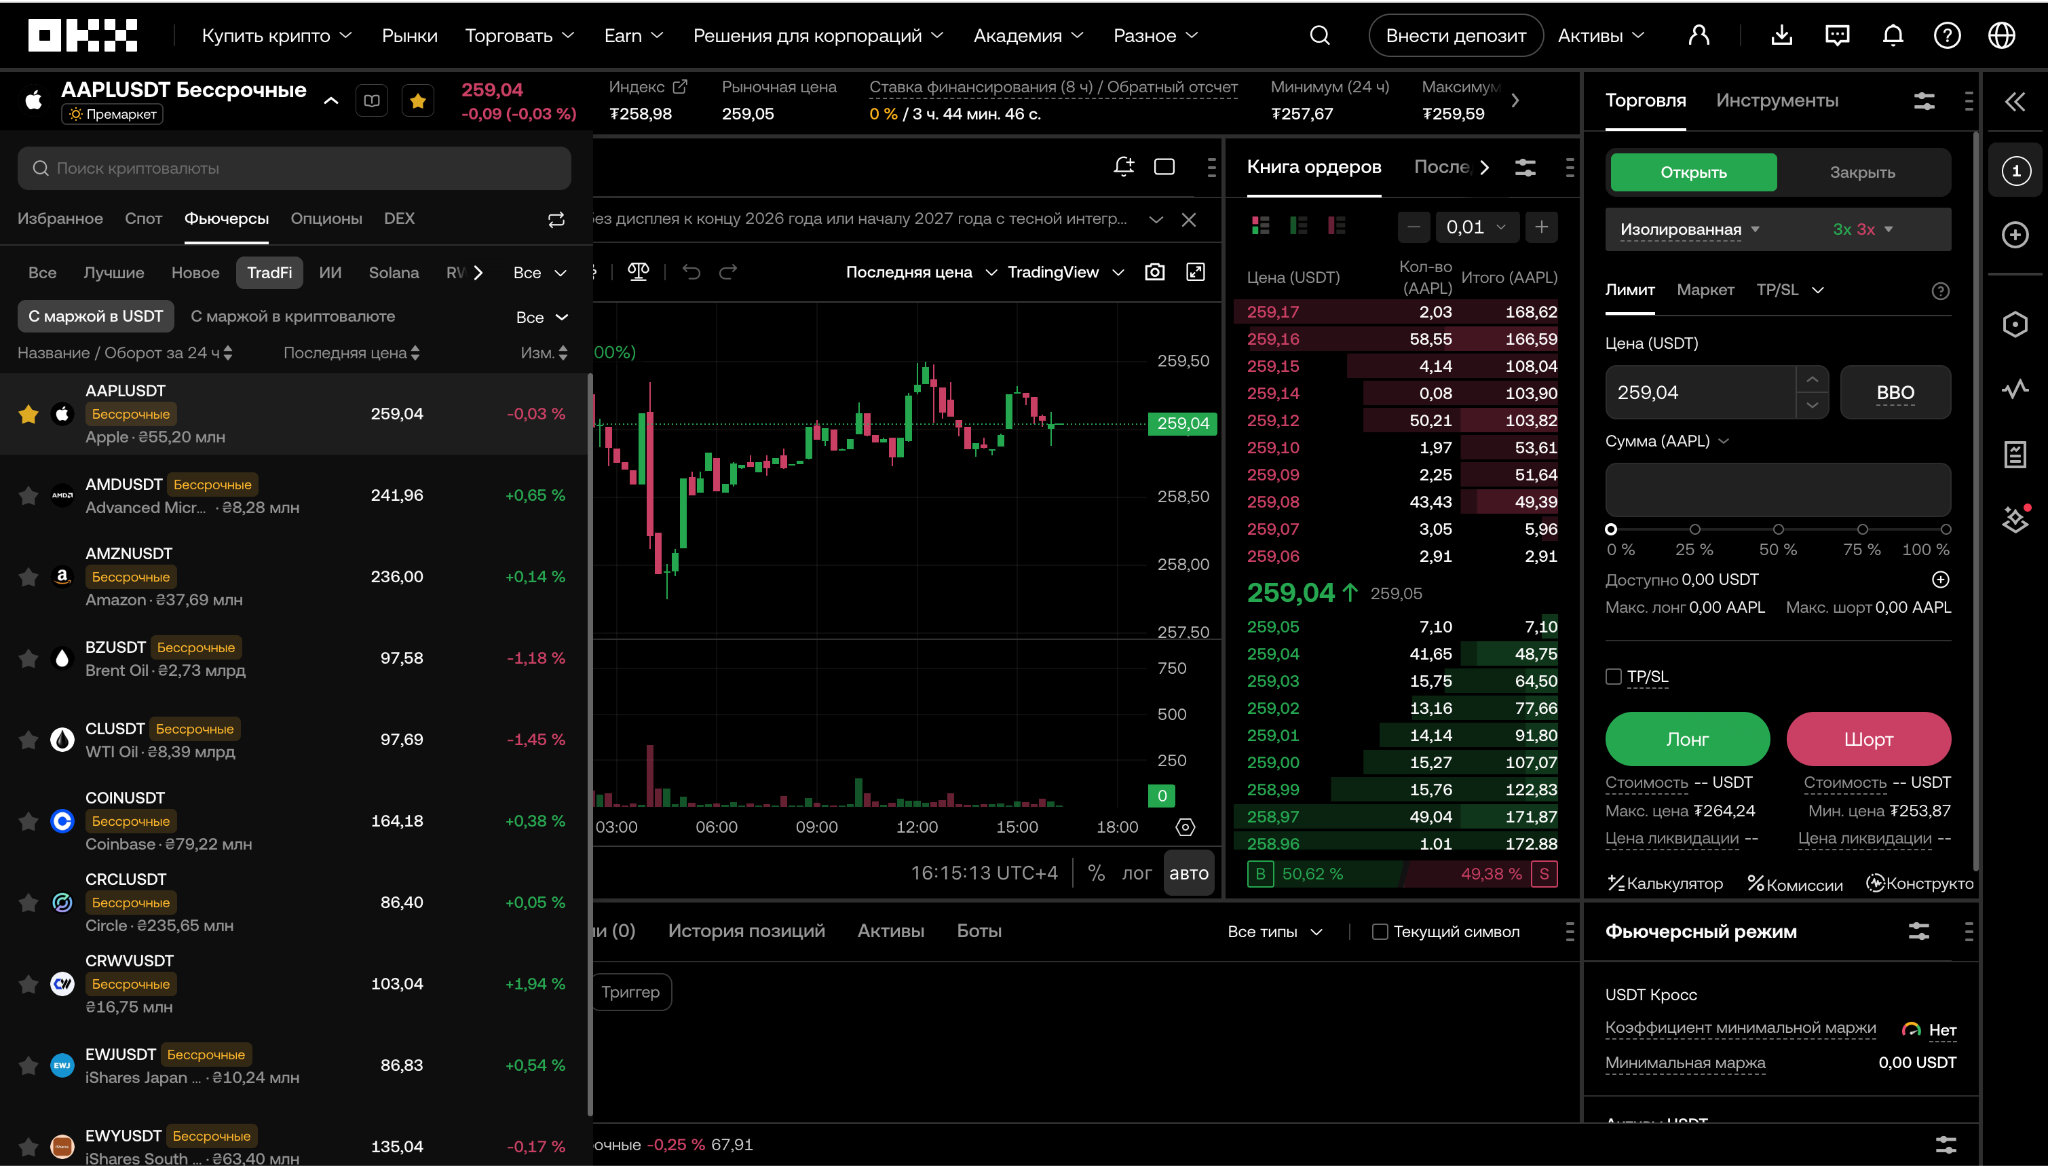2048x1166 pixels.
Task: Check the Текущий символ checkbox
Action: [x=1380, y=932]
